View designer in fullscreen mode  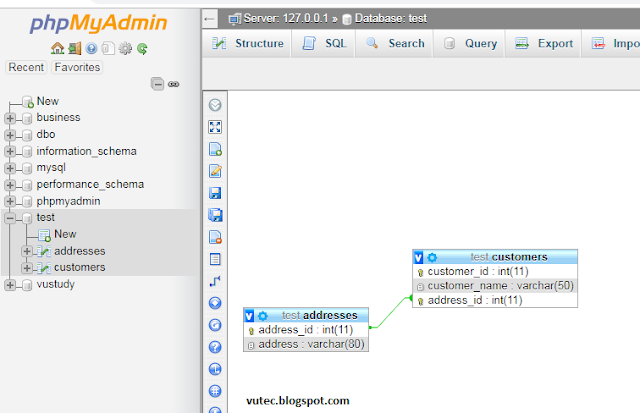(x=215, y=127)
